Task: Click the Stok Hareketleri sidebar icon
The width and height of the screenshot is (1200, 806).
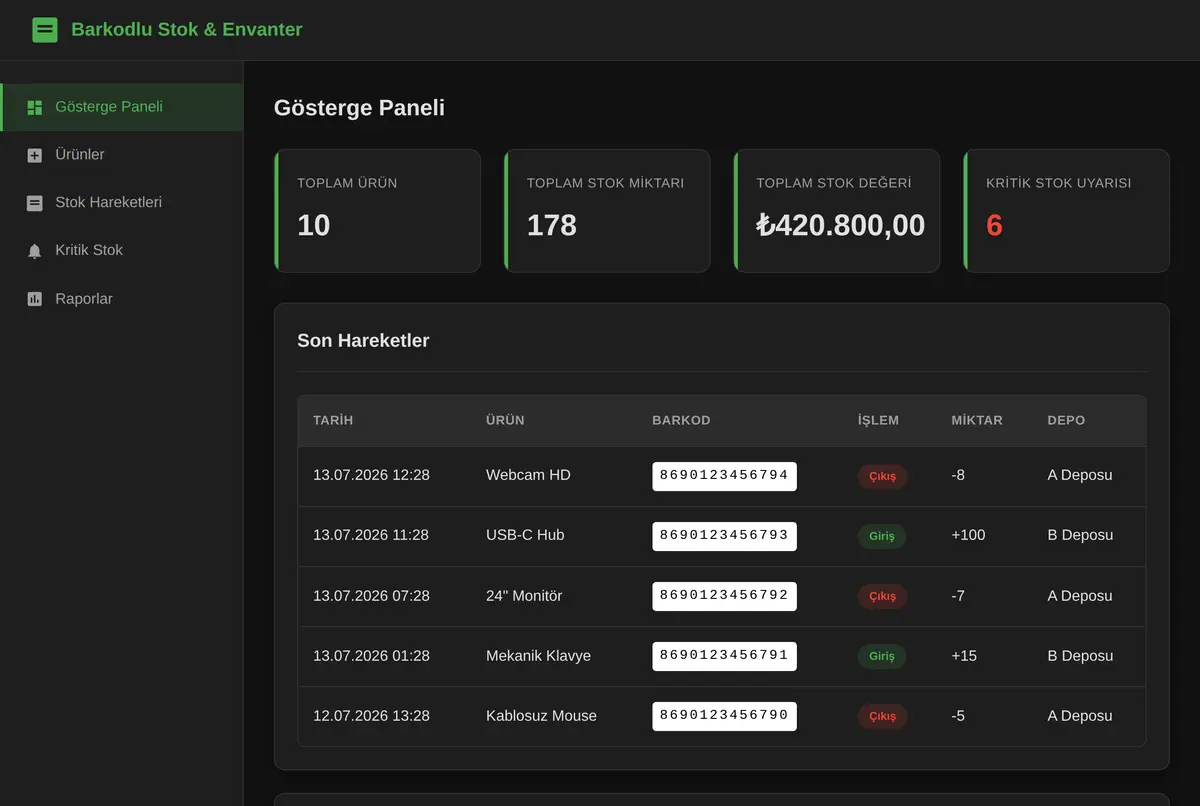Action: pos(35,203)
